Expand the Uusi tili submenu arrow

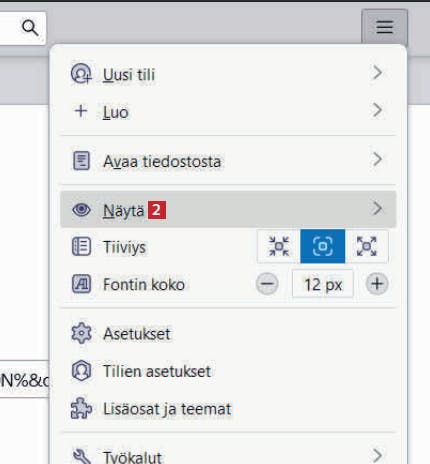click(377, 72)
